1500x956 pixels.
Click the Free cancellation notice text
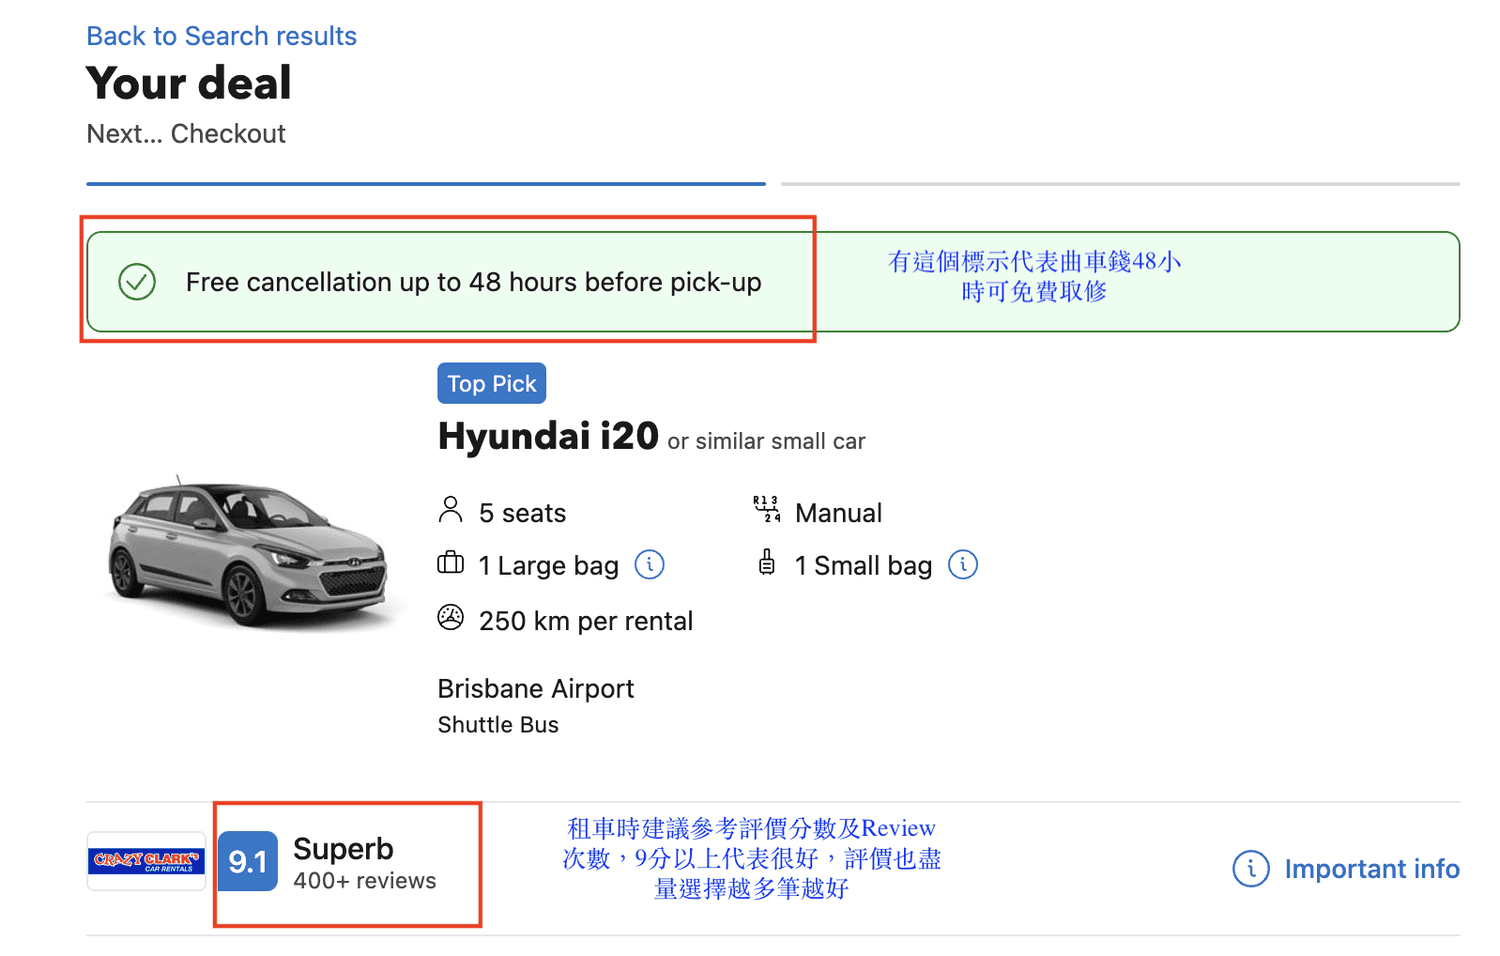[474, 282]
